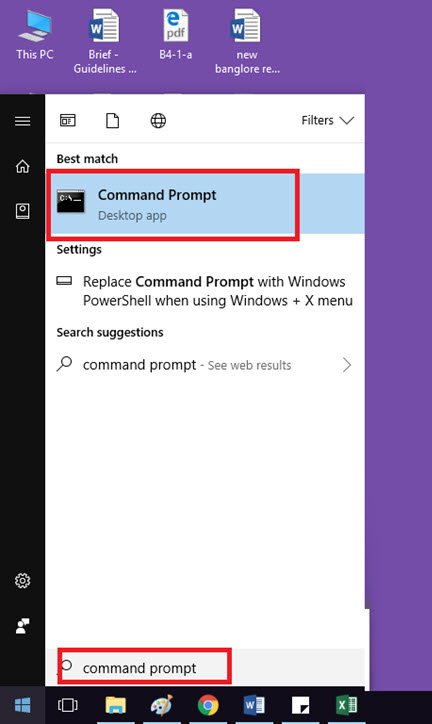Open Google Chrome from taskbar
Viewport: 432px width, 724px height.
coord(208,705)
